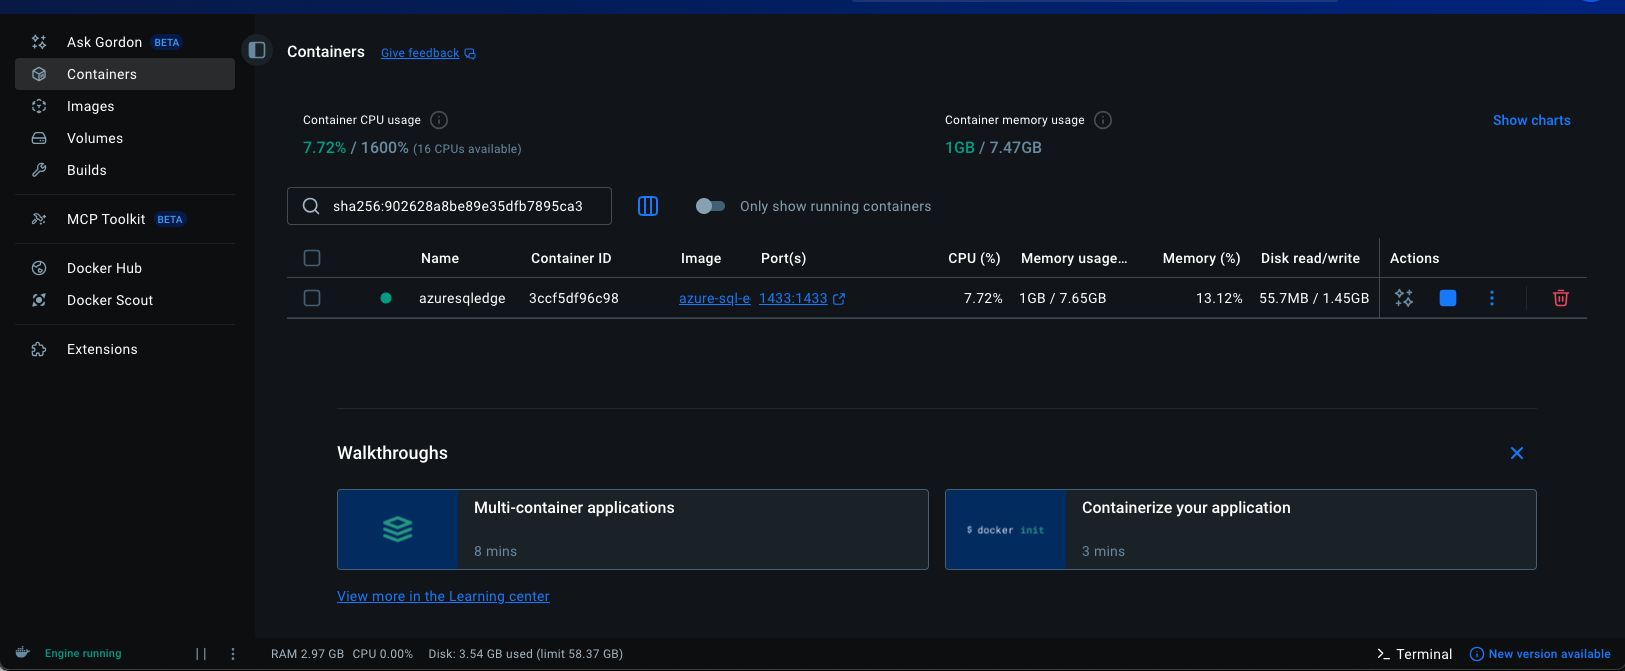Click the Image column header
This screenshot has height=671, width=1625.
(701, 258)
